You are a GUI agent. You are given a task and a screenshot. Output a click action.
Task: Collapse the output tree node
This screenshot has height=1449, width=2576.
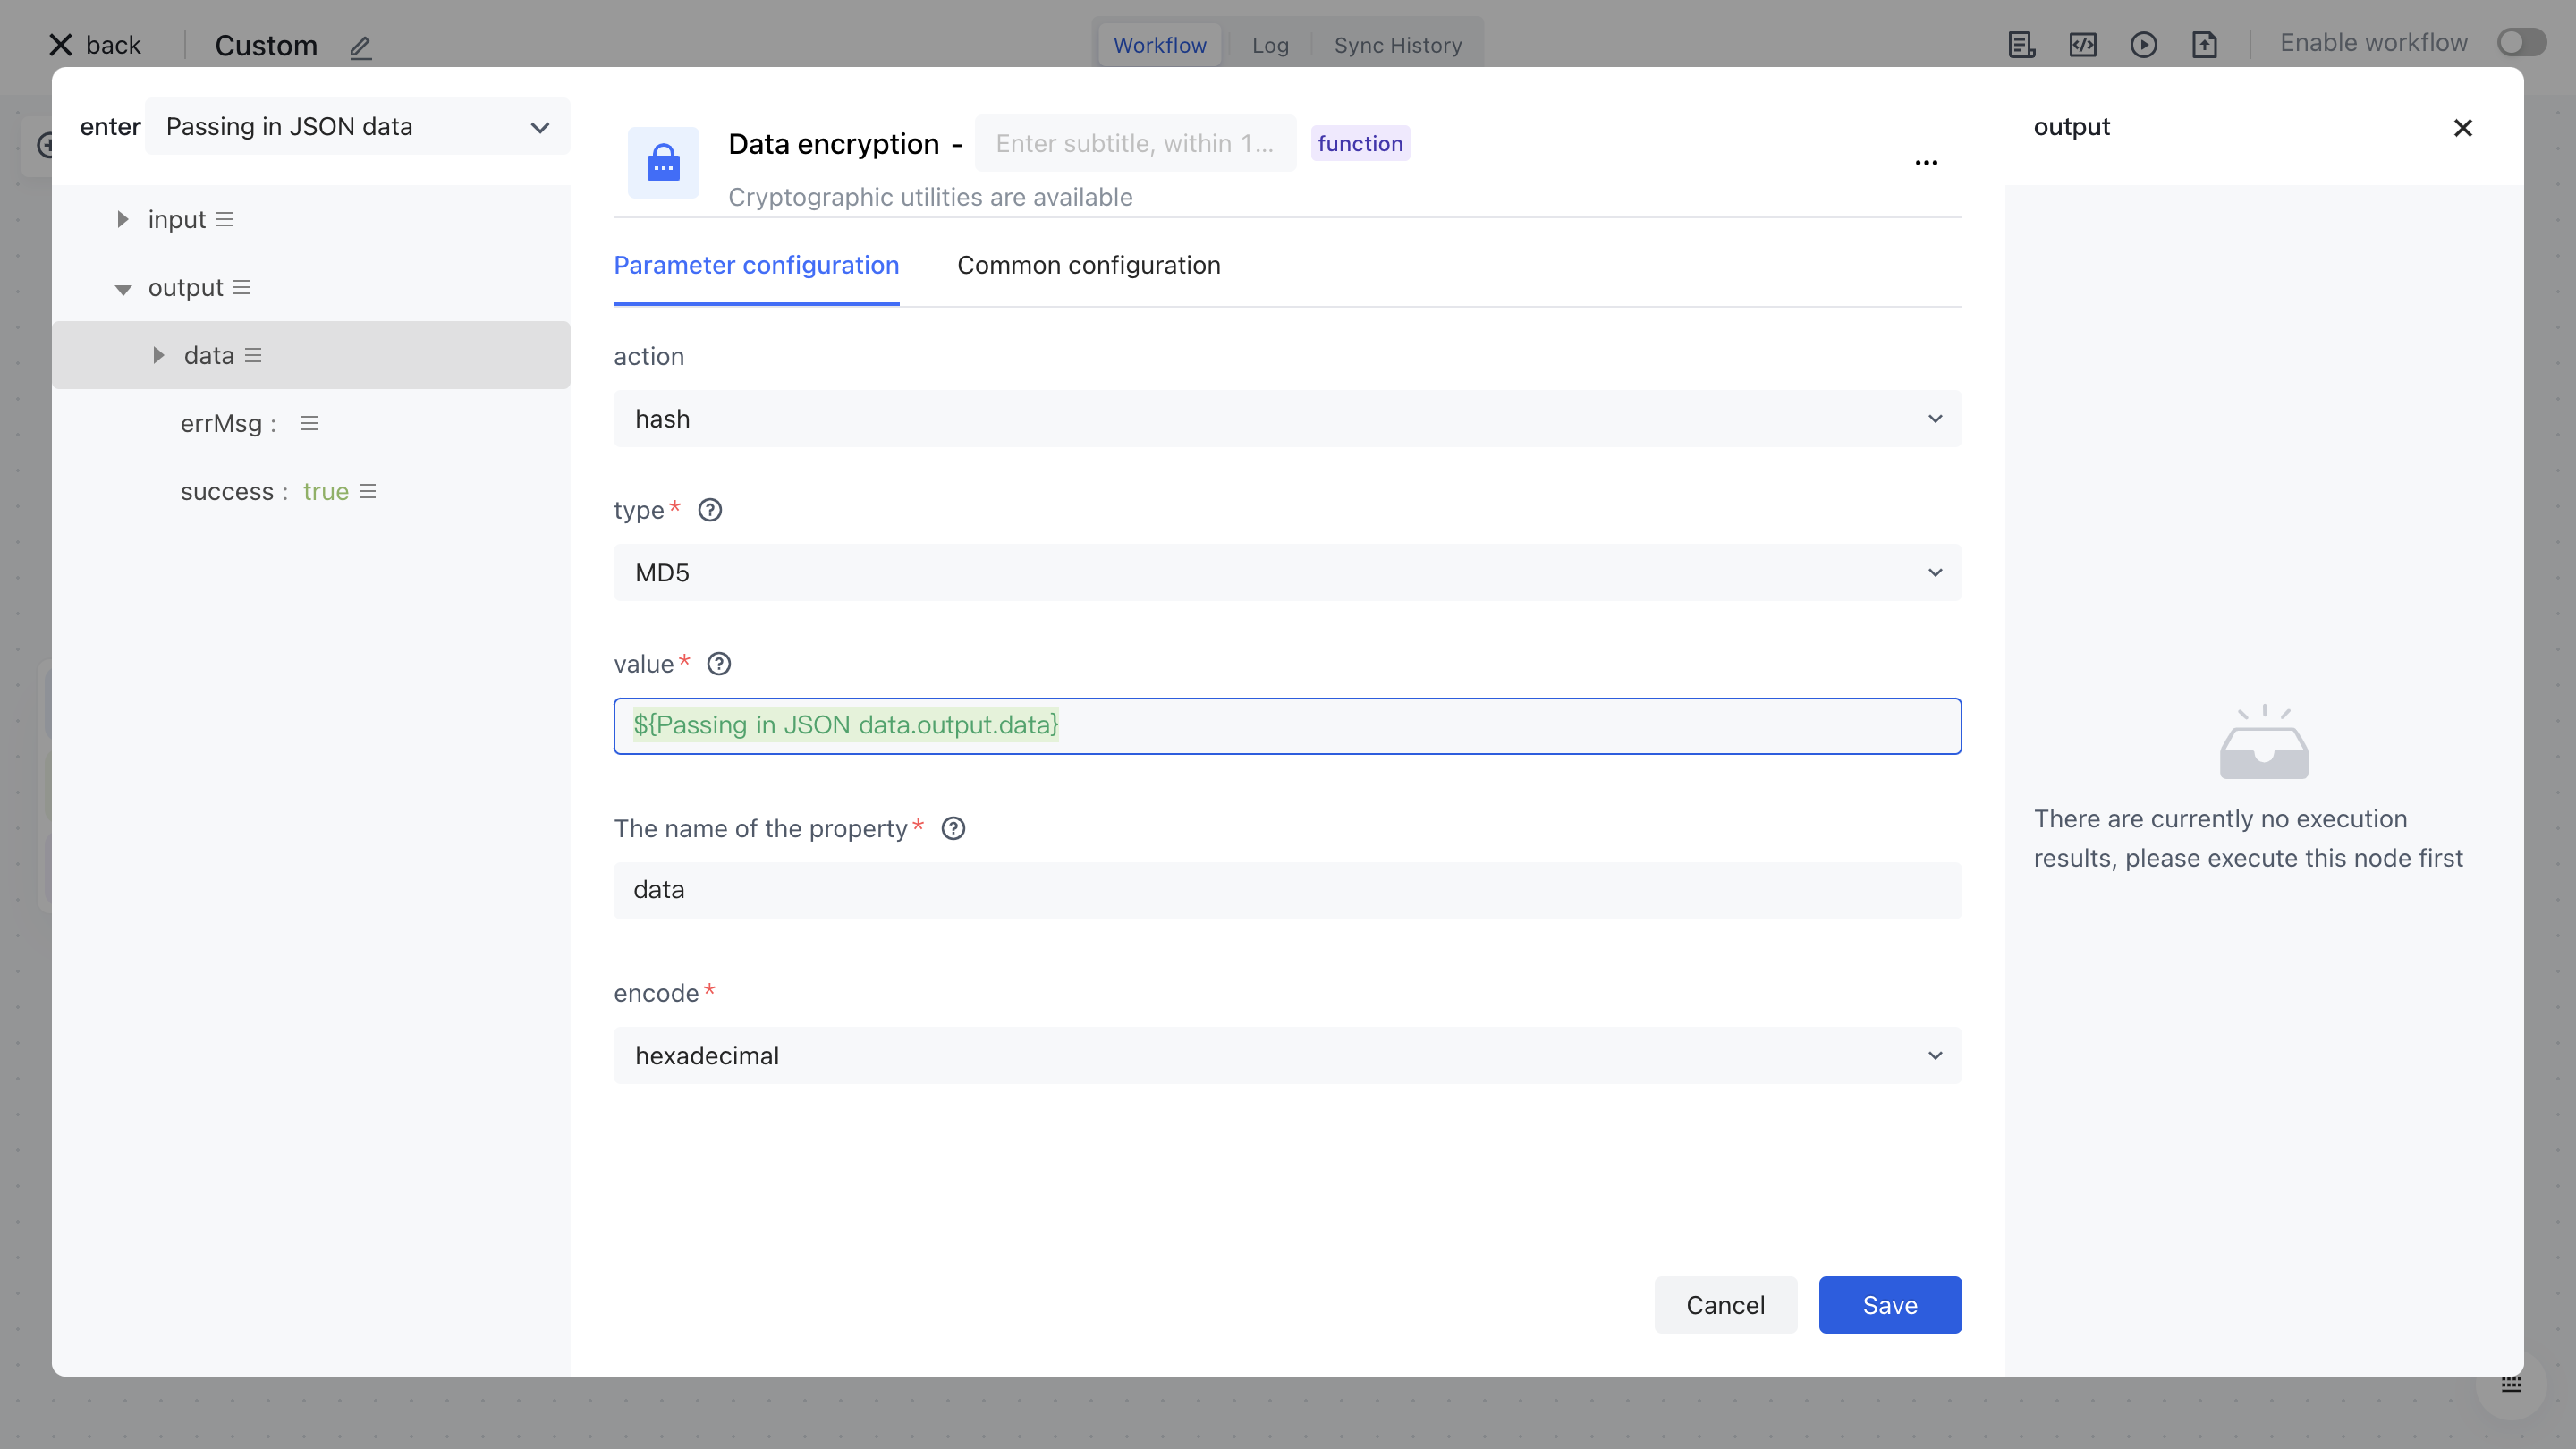coord(122,289)
